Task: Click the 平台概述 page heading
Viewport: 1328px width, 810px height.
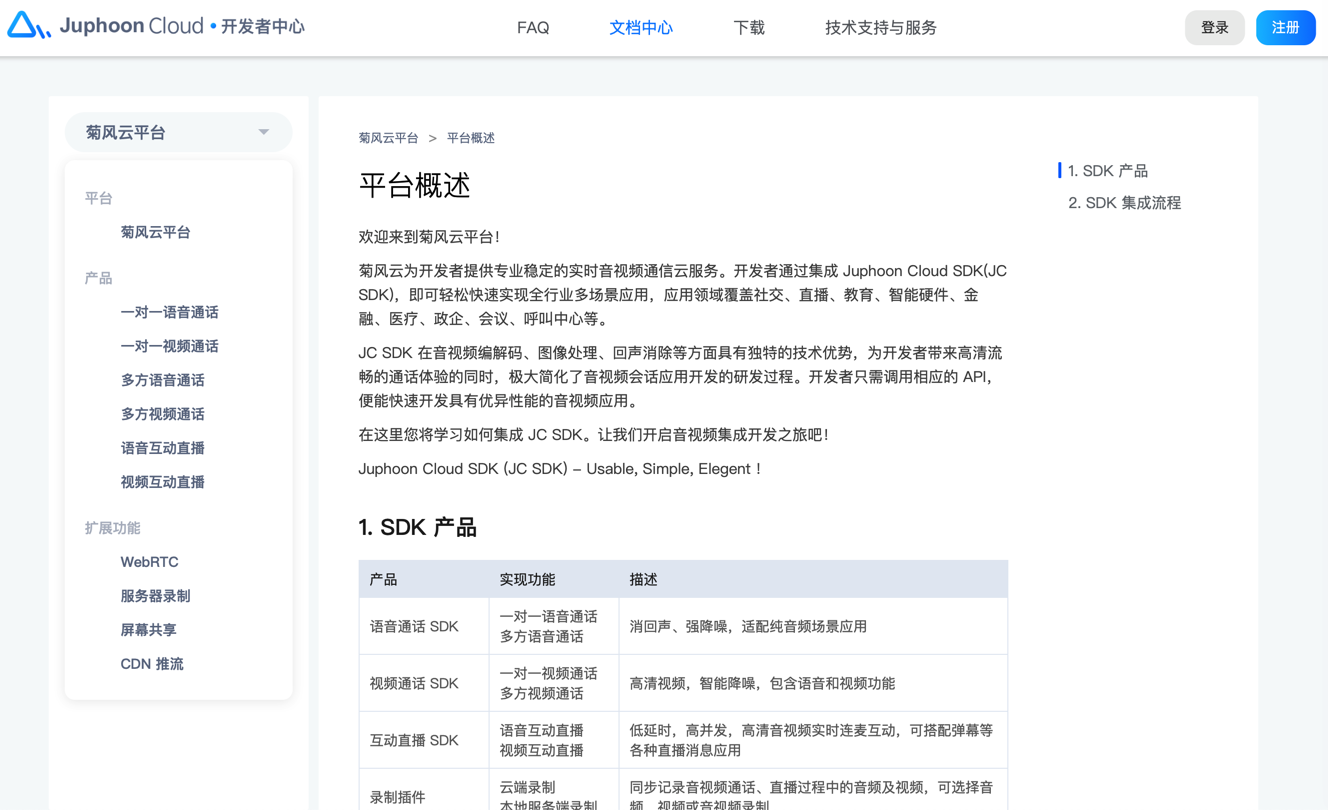Action: 415,185
